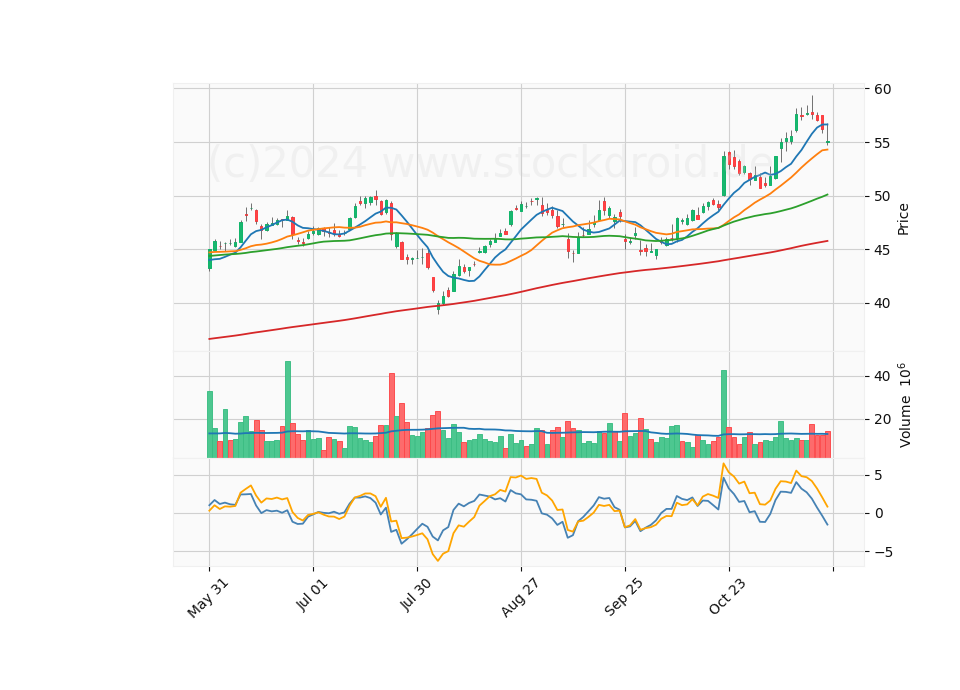960x690 pixels.
Task: Click the Volume axis title
Action: tap(904, 405)
